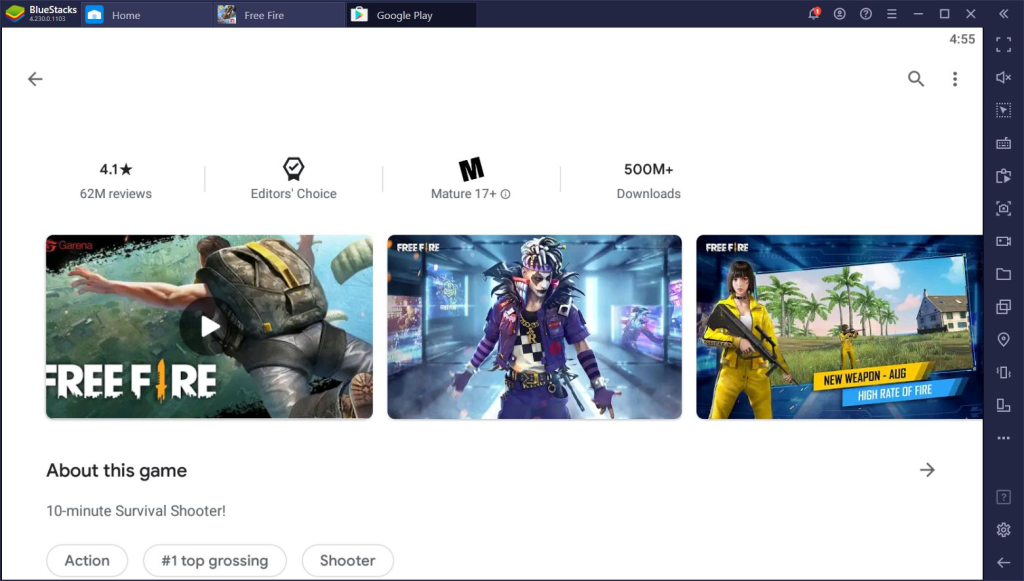This screenshot has width=1024, height=581.
Task: Open the BlueStacks hamburger menu
Action: 891,14
